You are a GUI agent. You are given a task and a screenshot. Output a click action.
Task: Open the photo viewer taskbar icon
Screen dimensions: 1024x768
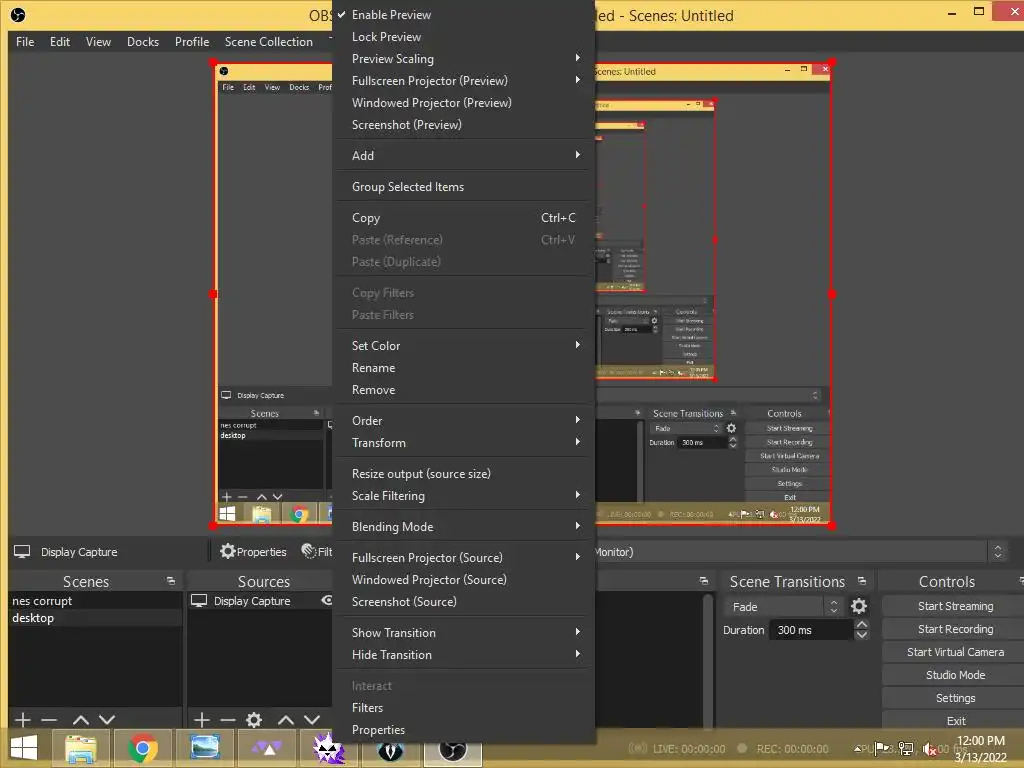pos(204,747)
